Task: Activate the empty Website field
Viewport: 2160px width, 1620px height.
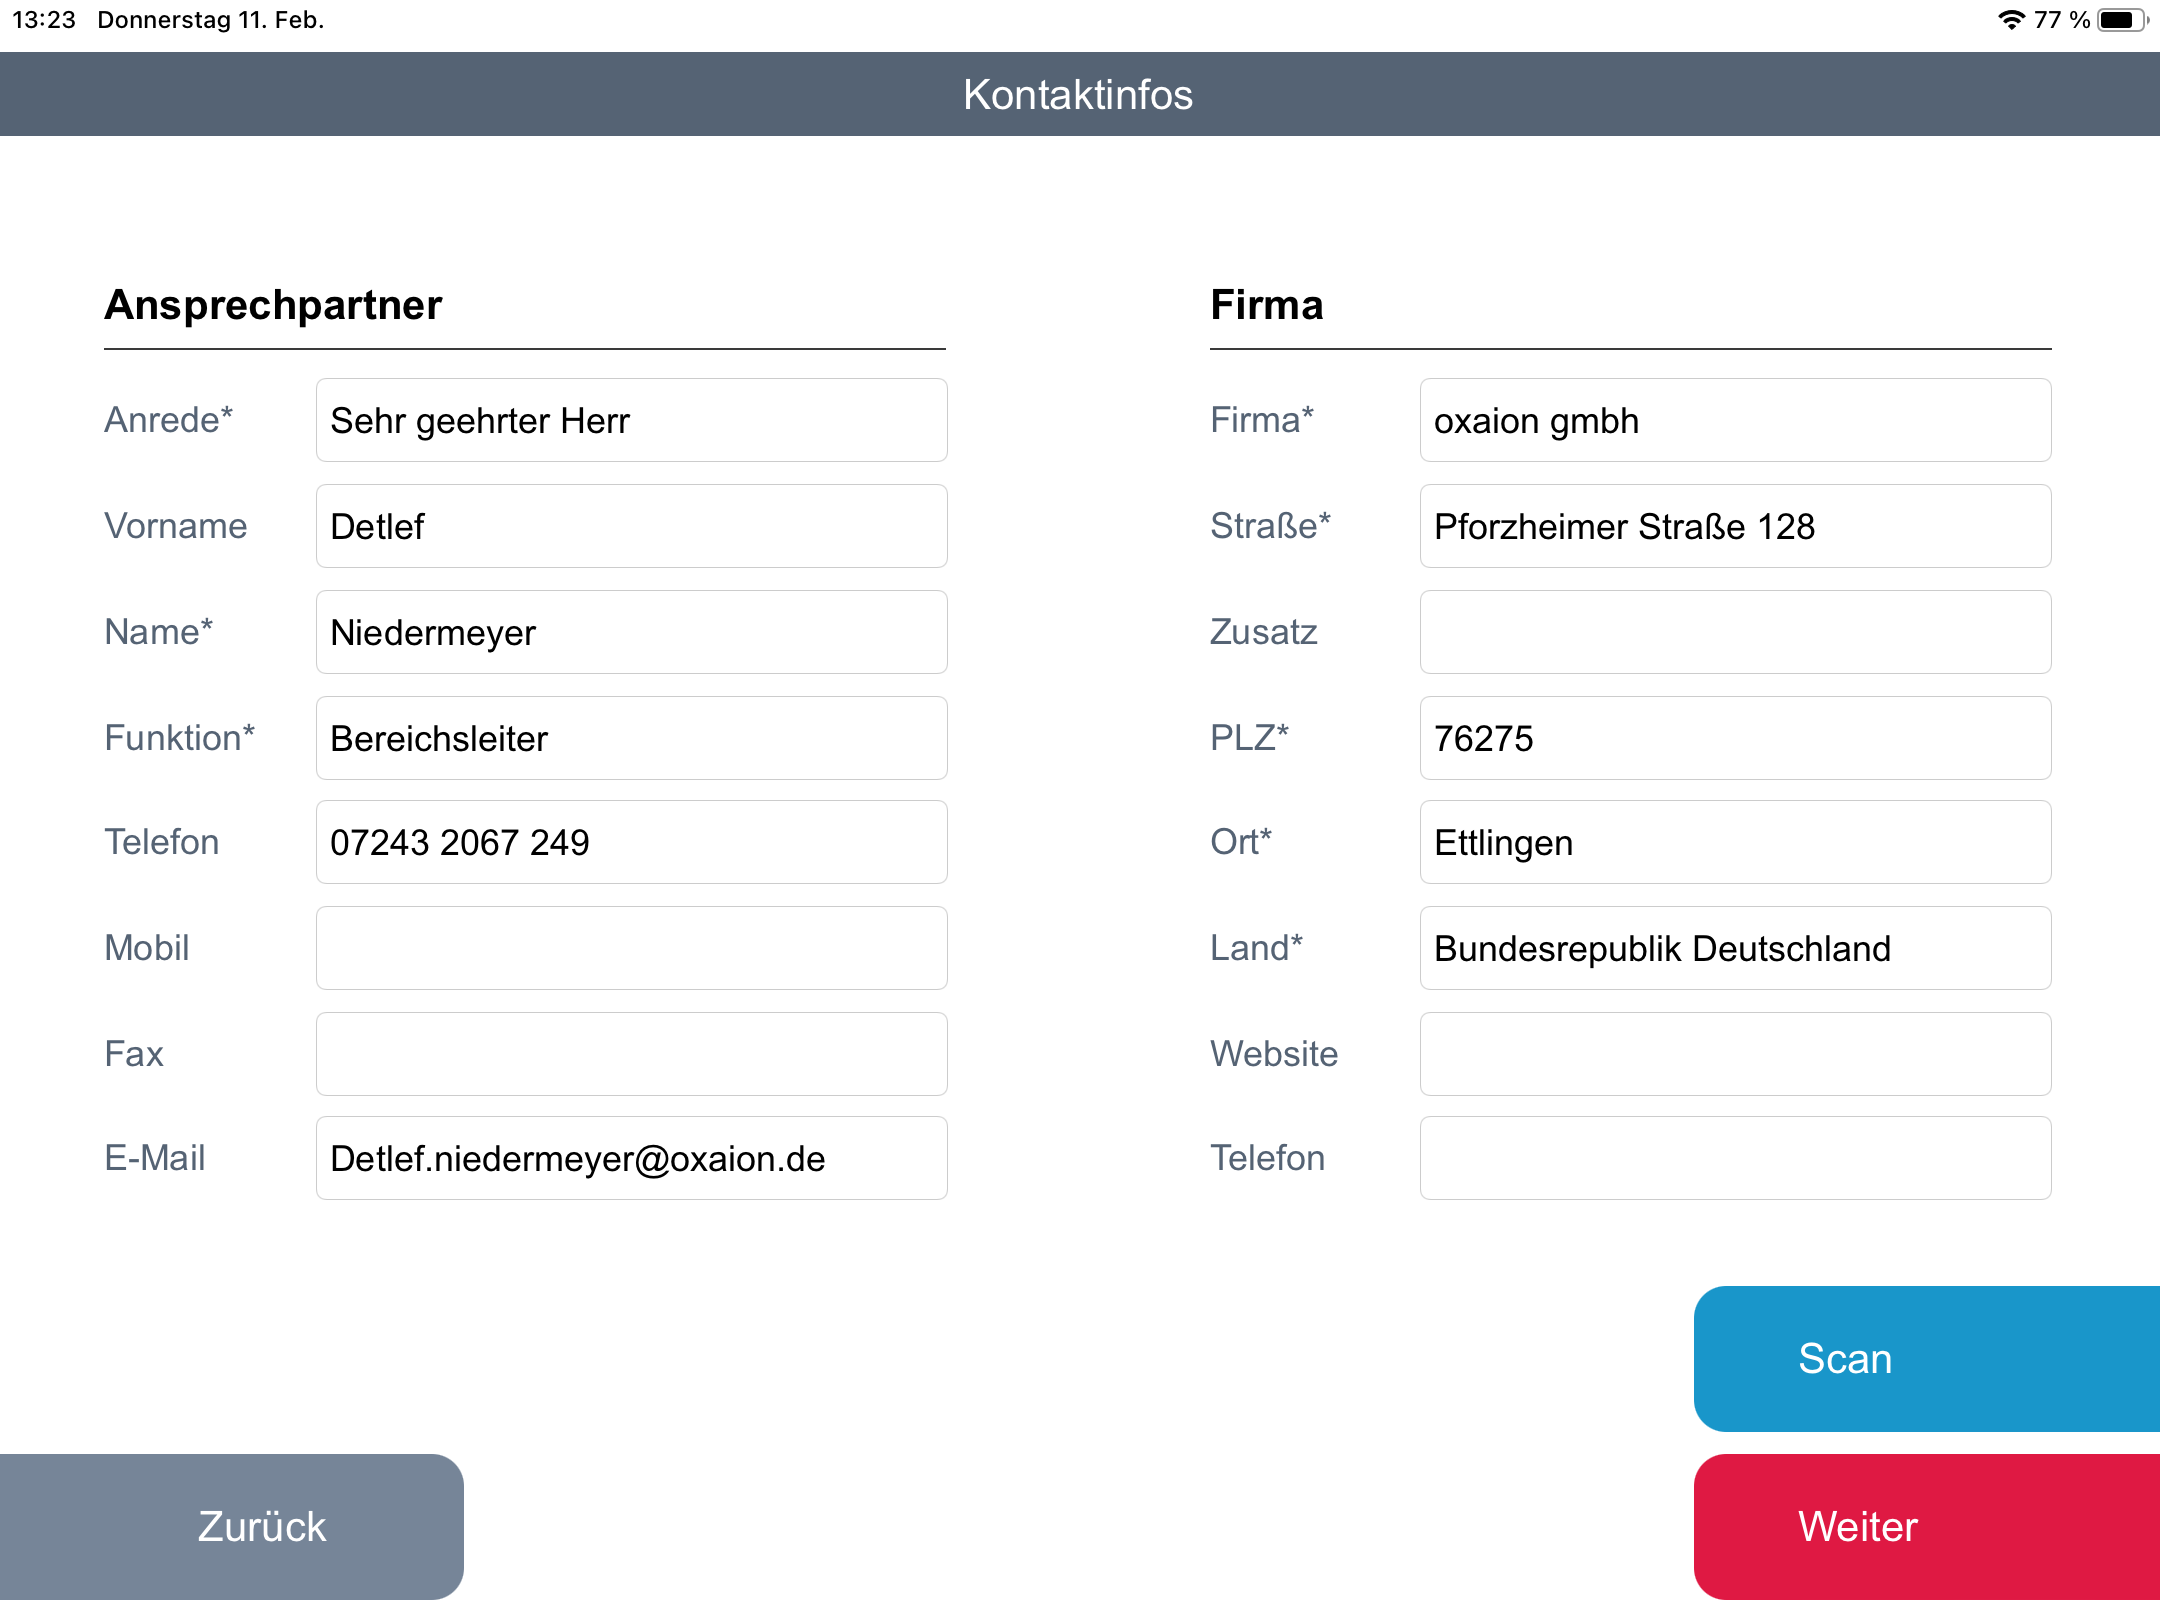Action: [x=1735, y=1054]
